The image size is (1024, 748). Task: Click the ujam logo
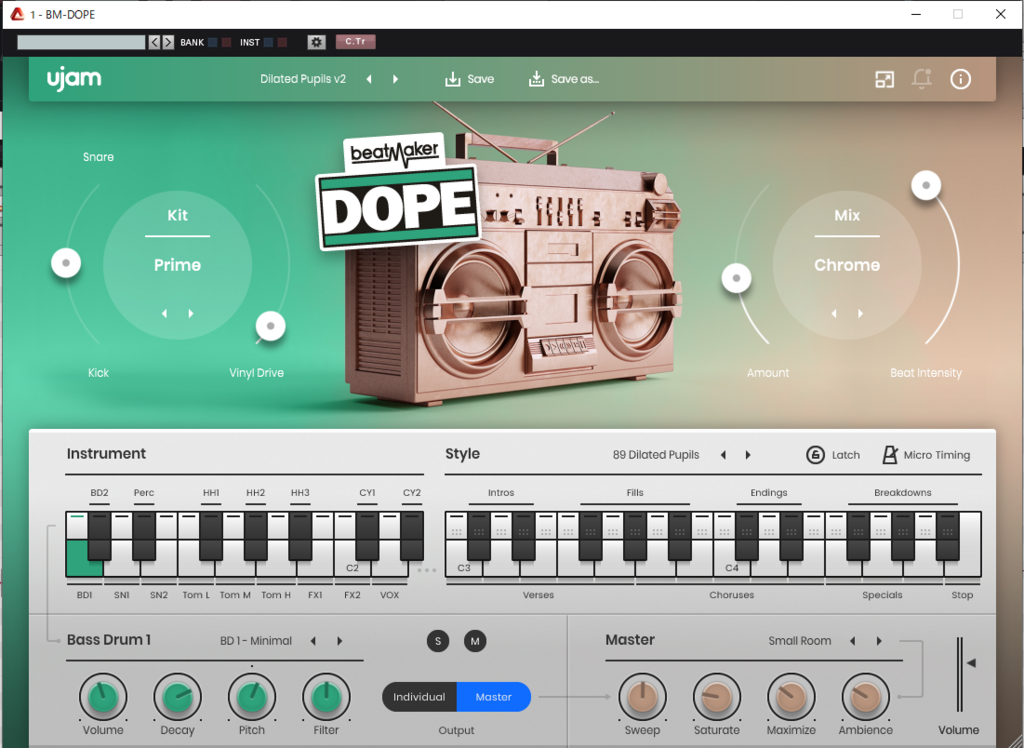coord(74,78)
